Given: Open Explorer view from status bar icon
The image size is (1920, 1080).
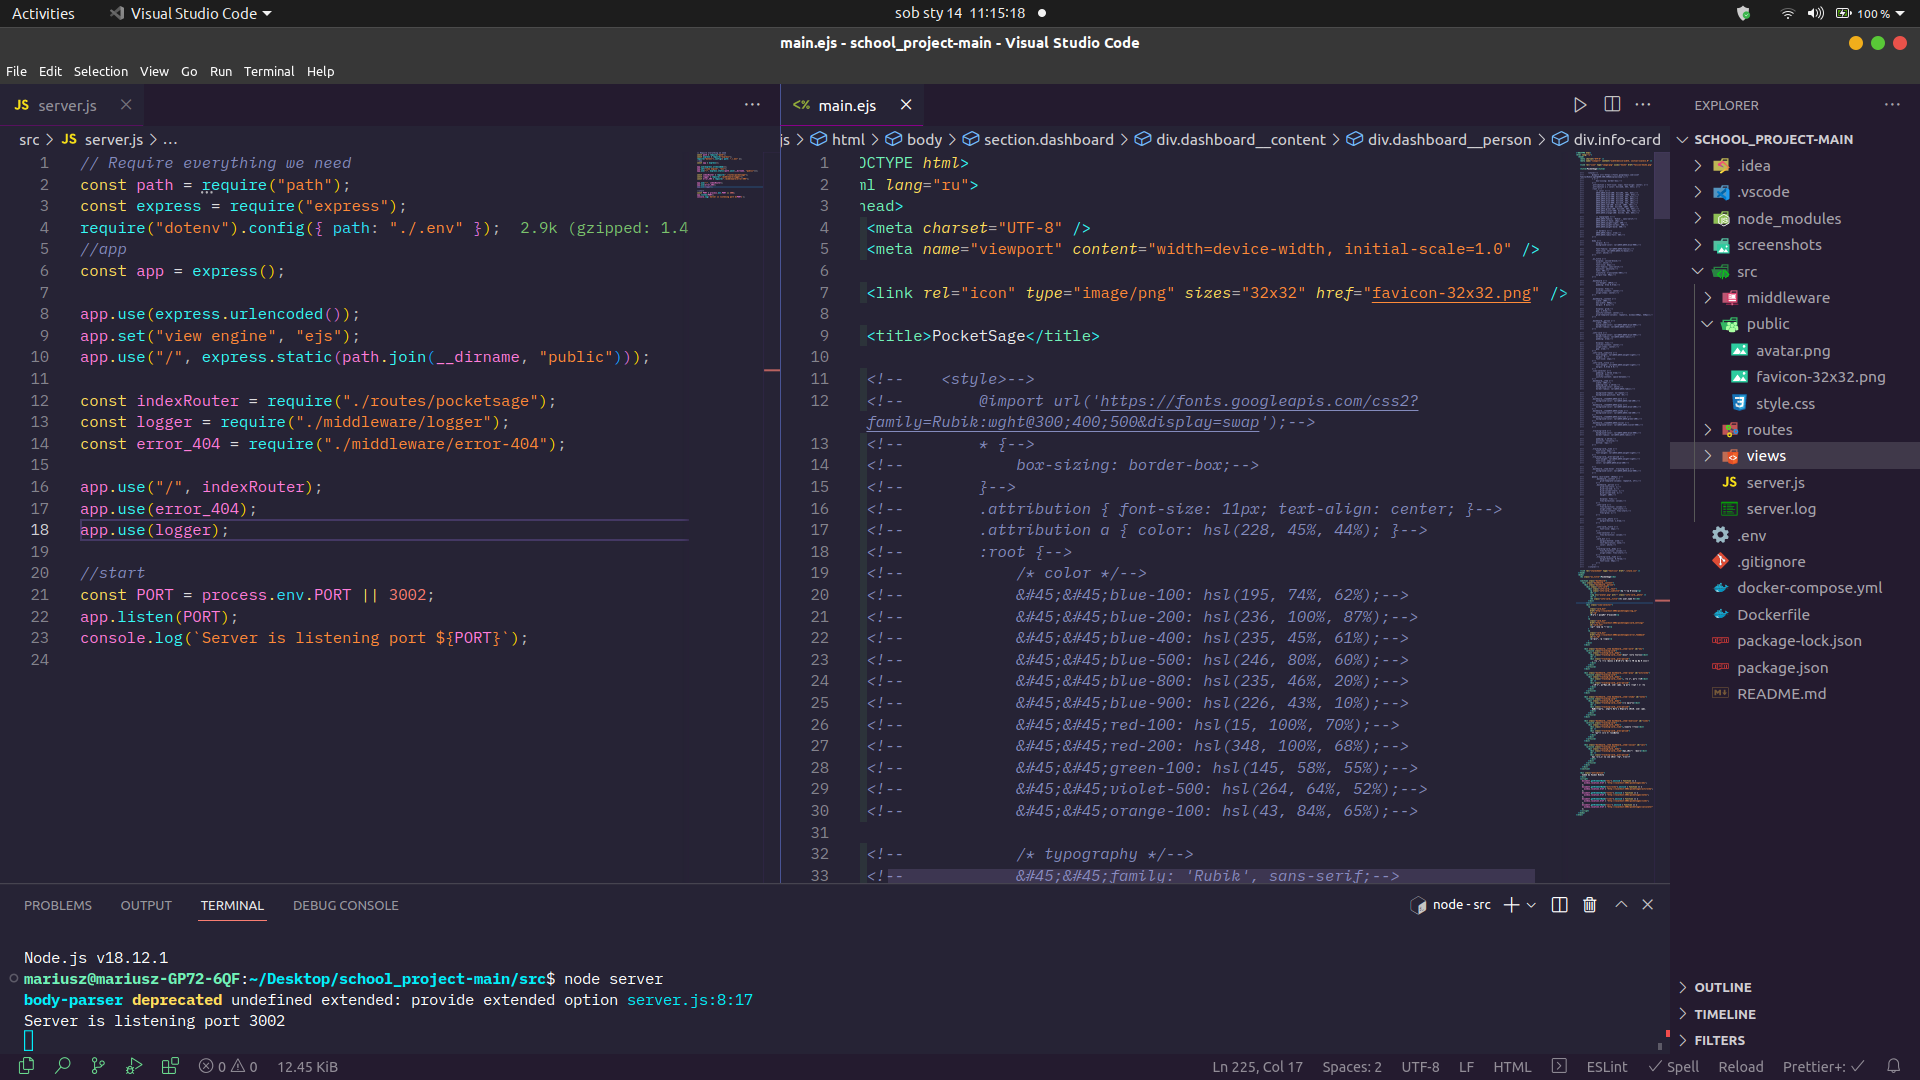Looking at the screenshot, I should pyautogui.click(x=27, y=1066).
